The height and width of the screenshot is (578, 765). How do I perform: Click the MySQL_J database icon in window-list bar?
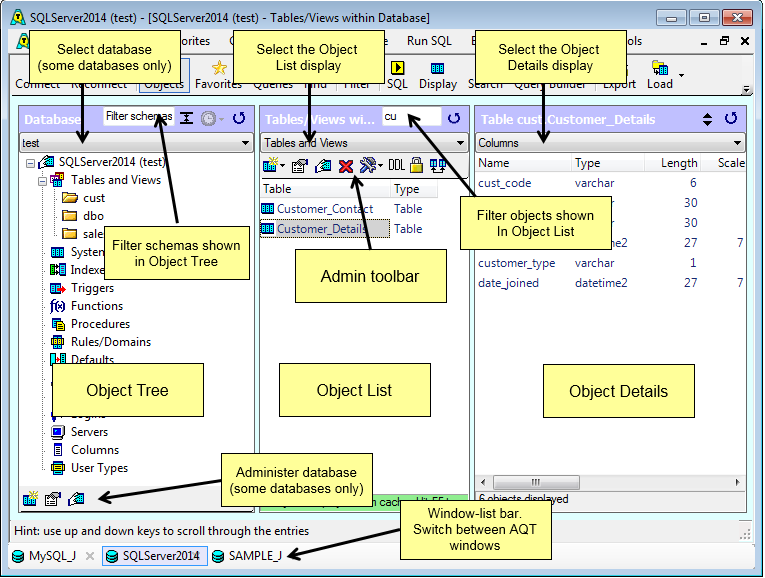[x=18, y=556]
